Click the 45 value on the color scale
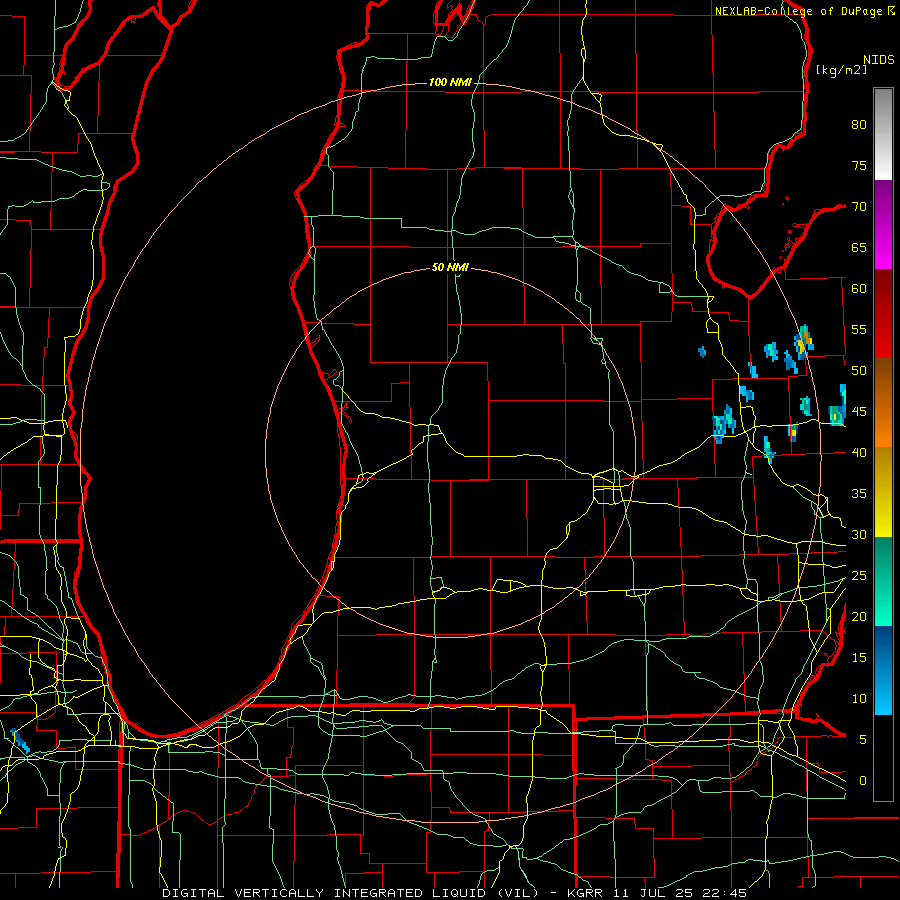Screen dimensions: 900x900 (x=859, y=412)
